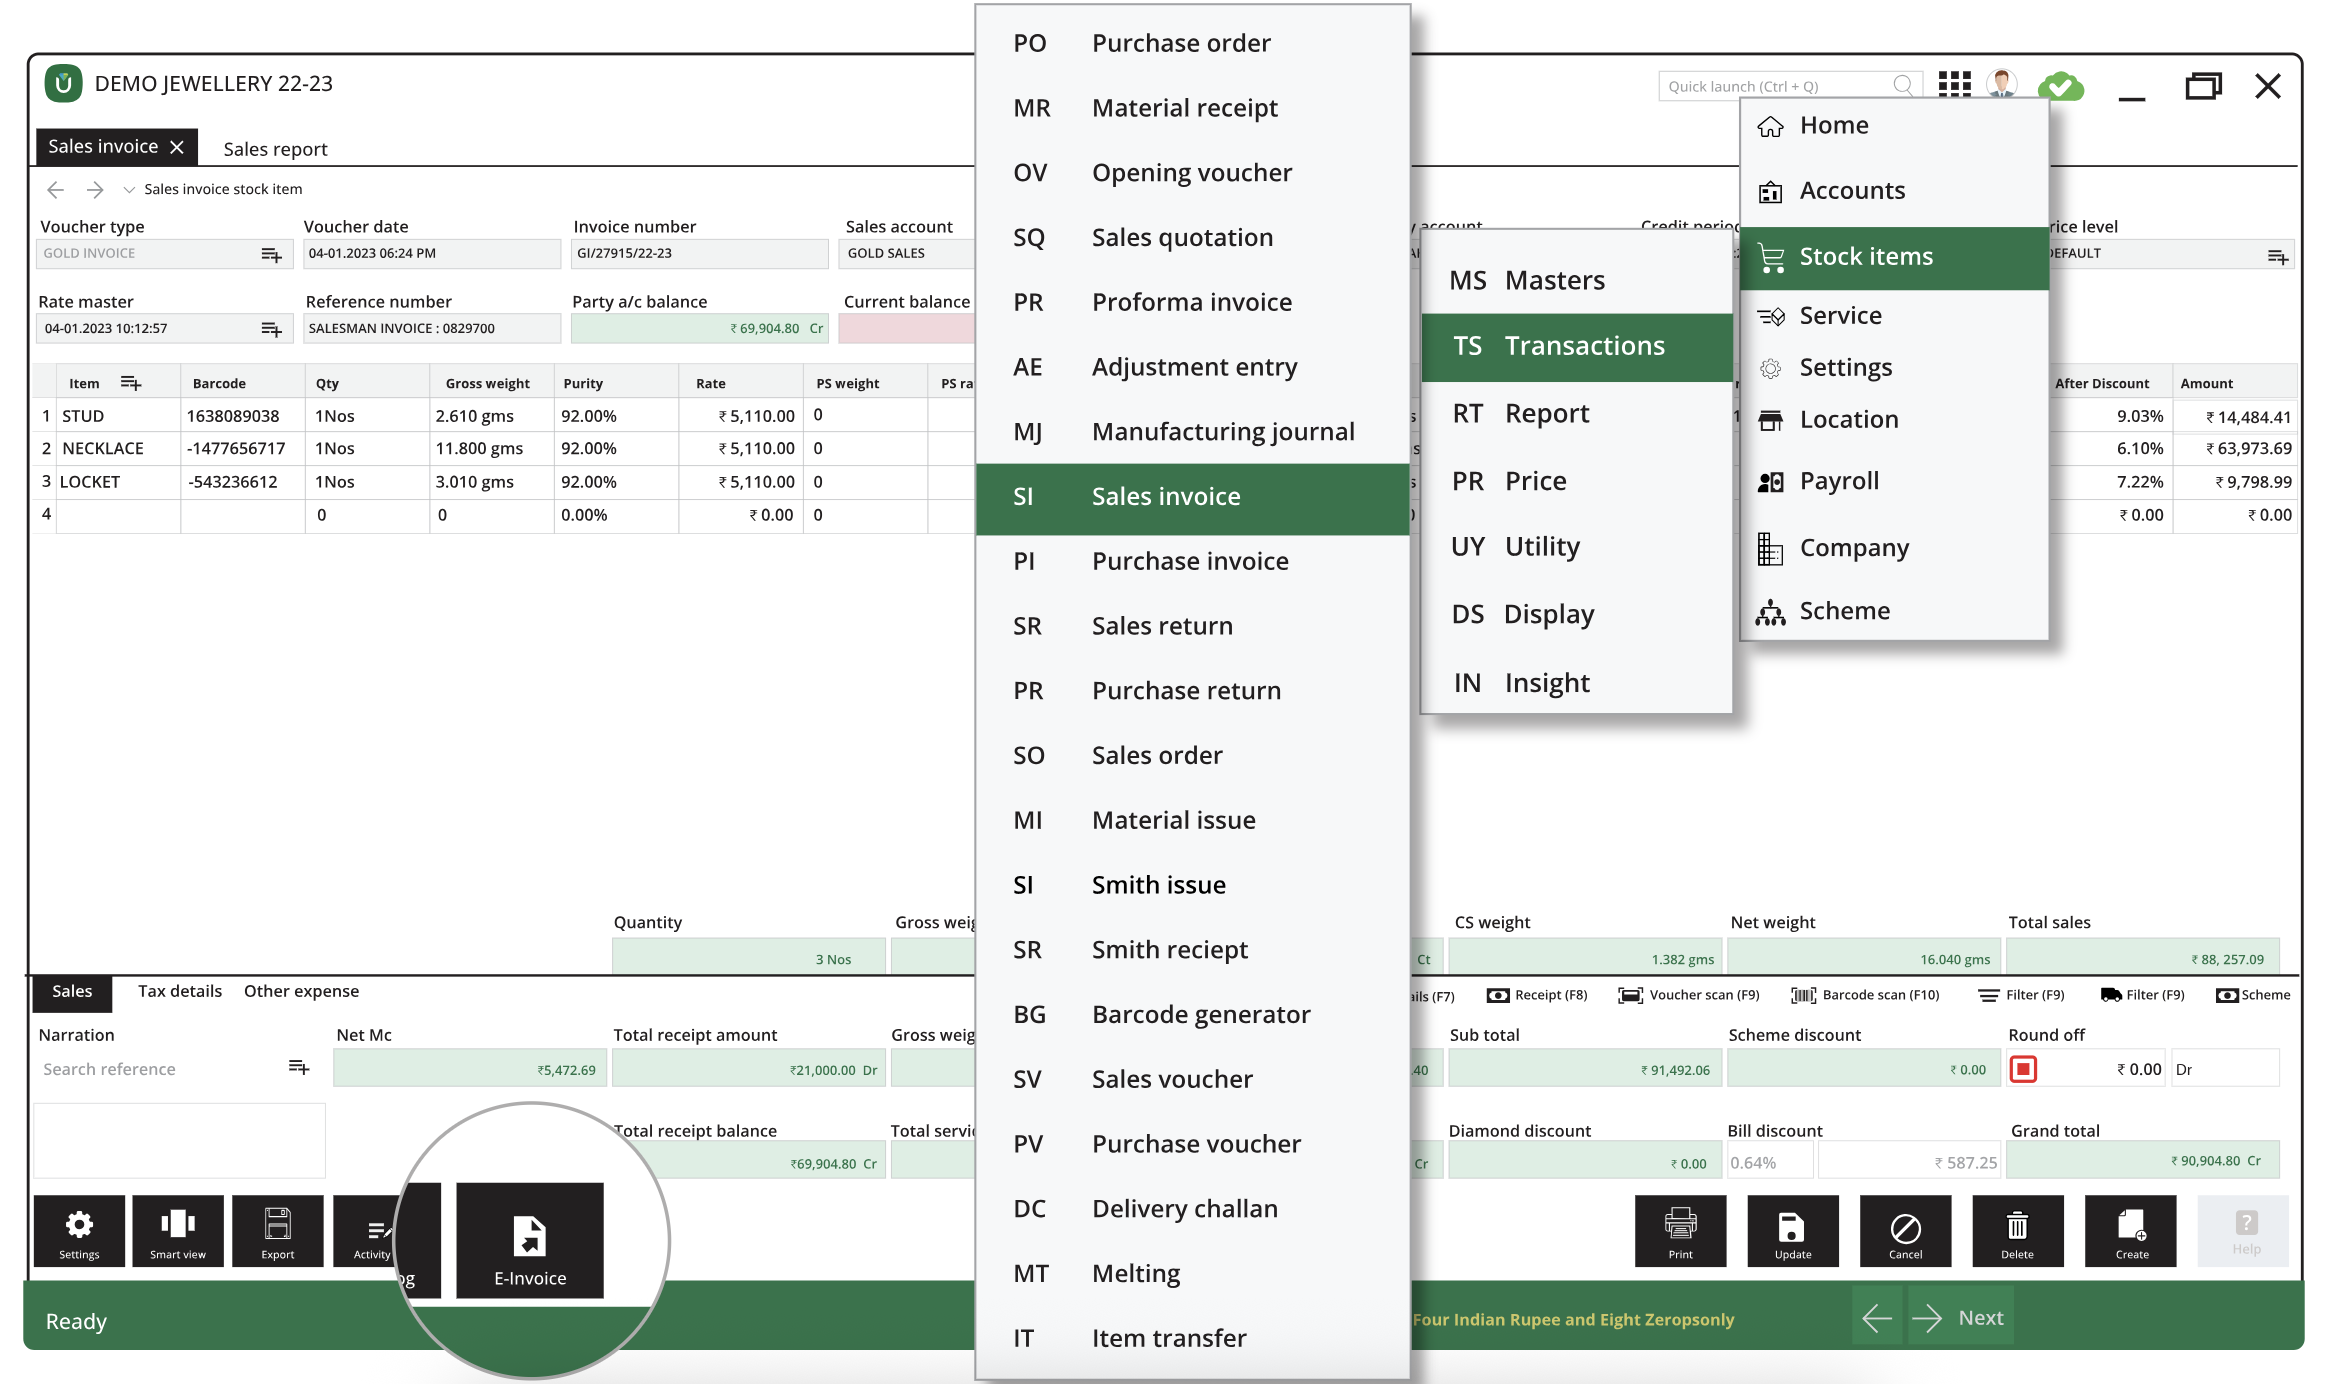This screenshot has width=2330, height=1384.
Task: Click the Delete trash icon
Action: [x=2016, y=1230]
